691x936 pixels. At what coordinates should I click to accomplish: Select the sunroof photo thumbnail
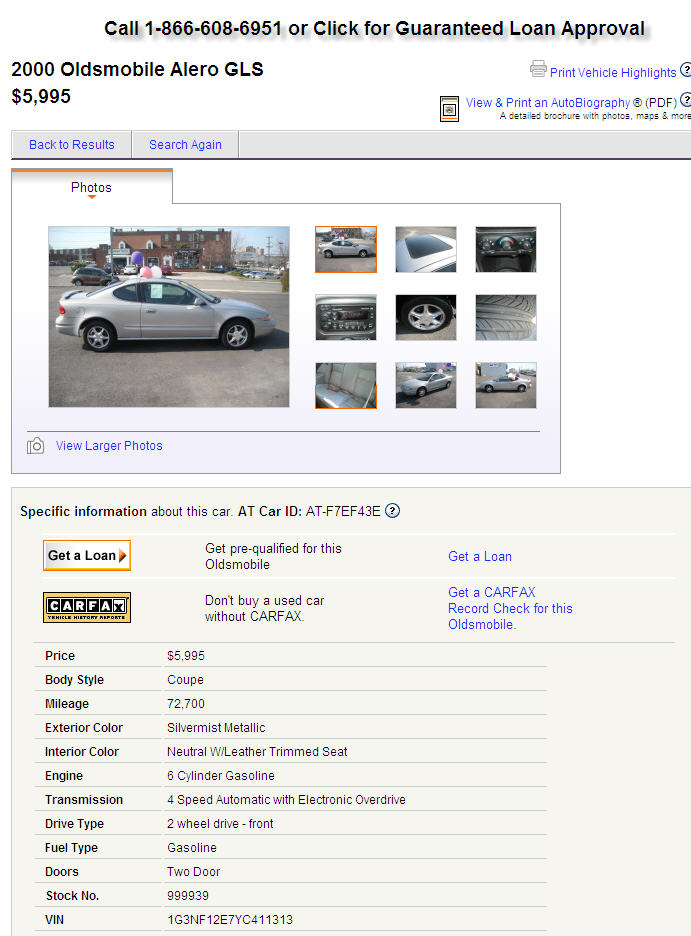click(425, 250)
